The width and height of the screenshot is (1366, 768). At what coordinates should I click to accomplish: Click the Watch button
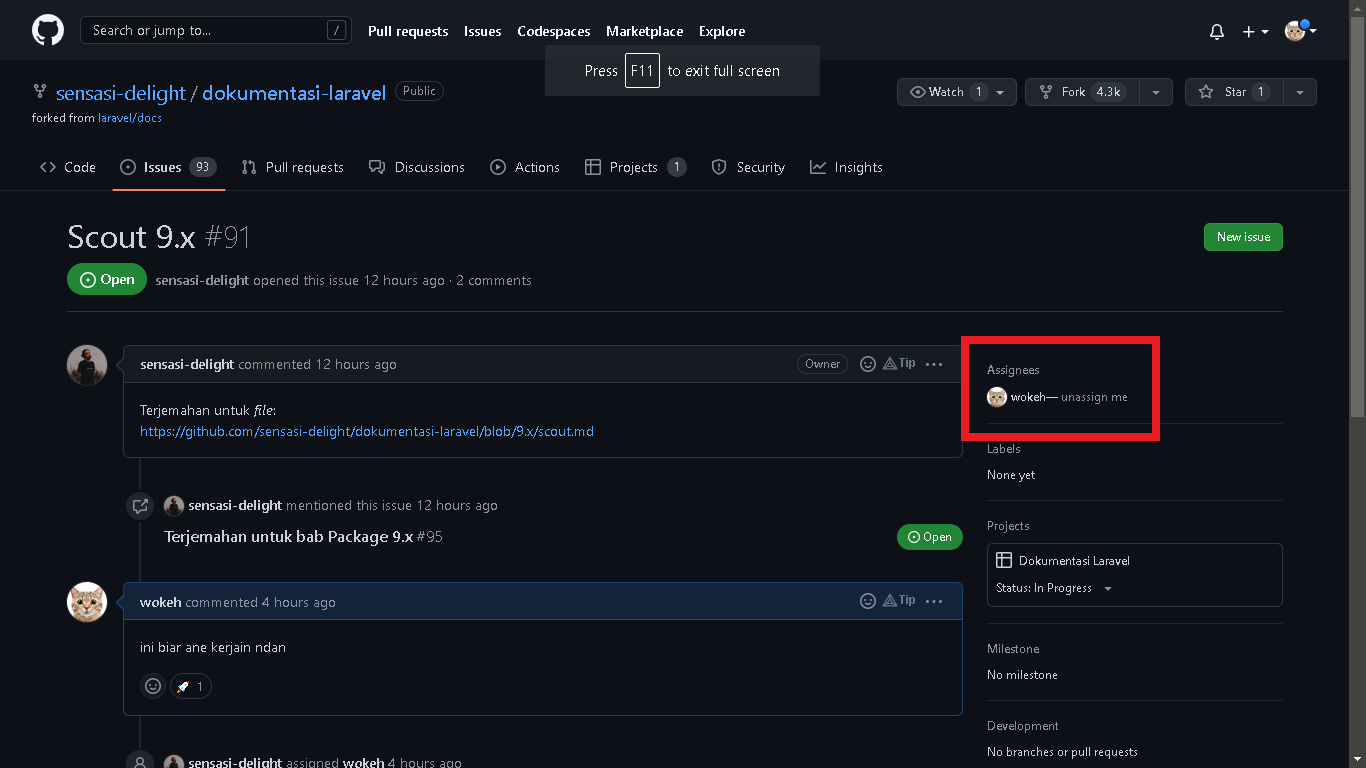pyautogui.click(x=948, y=92)
